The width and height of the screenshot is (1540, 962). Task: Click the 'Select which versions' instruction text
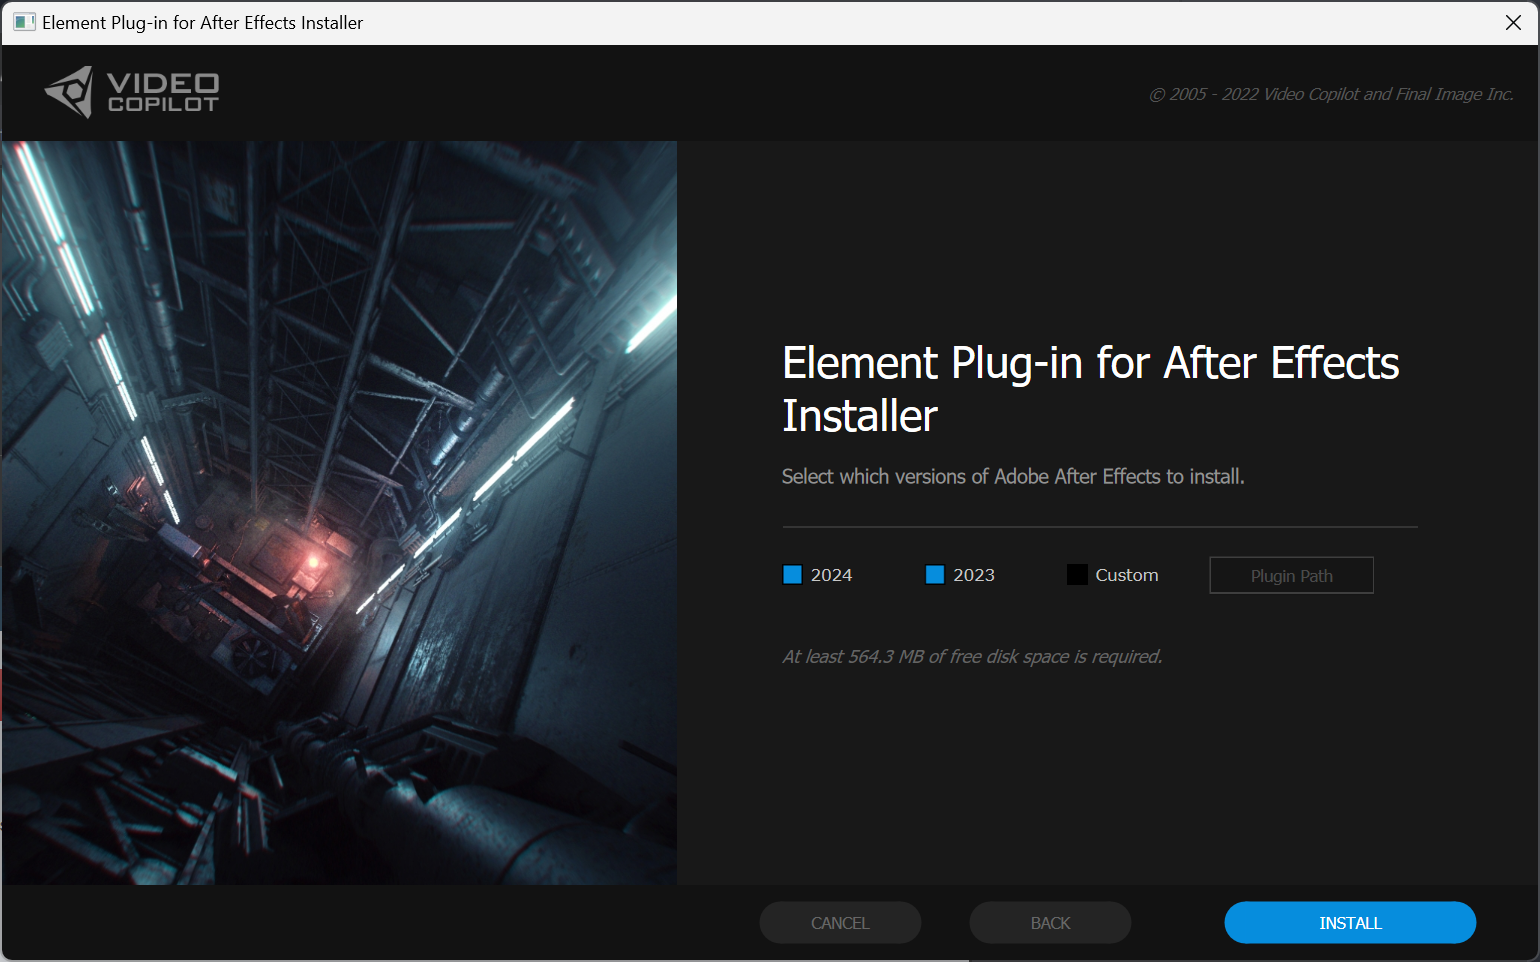(x=1013, y=477)
